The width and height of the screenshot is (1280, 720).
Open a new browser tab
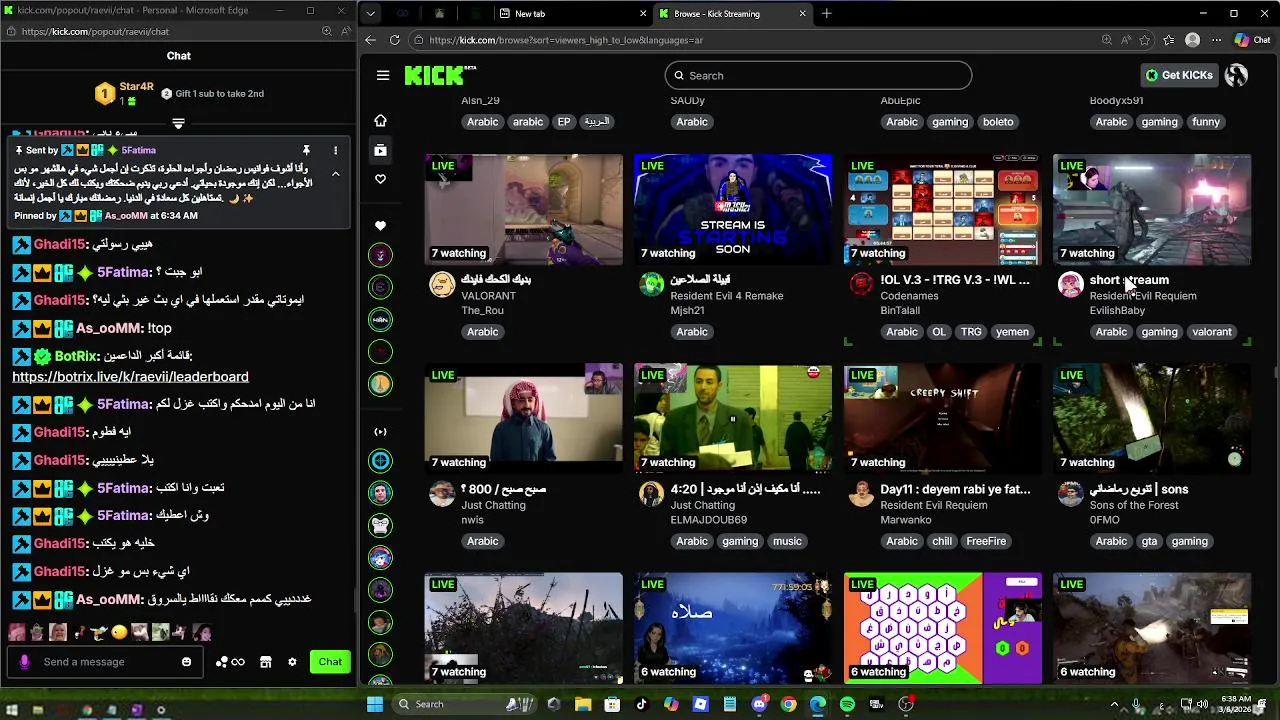pos(826,14)
